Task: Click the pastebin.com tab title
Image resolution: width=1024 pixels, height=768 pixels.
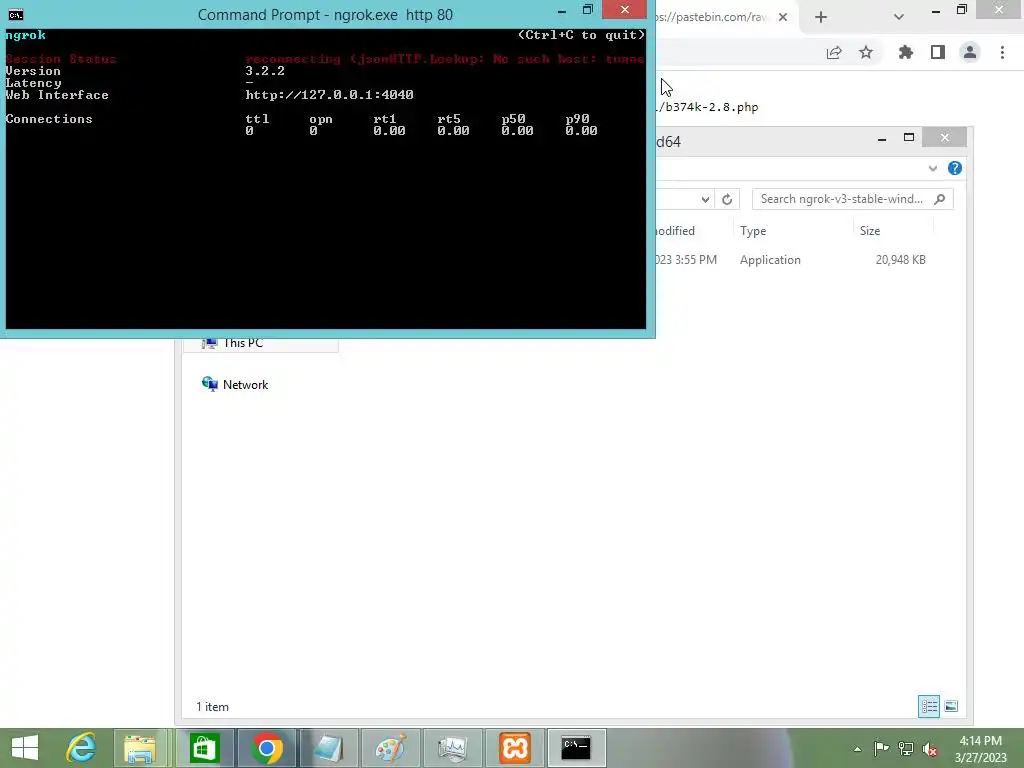Action: [712, 17]
